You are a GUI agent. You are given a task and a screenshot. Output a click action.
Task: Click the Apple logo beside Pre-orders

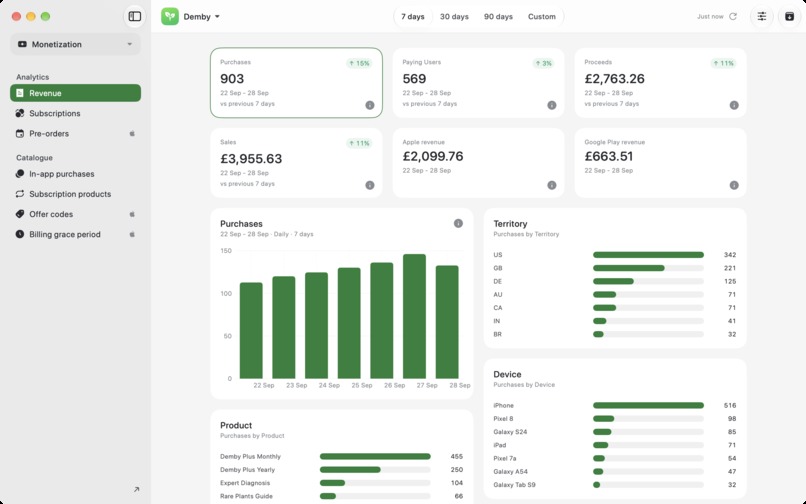[x=132, y=133]
